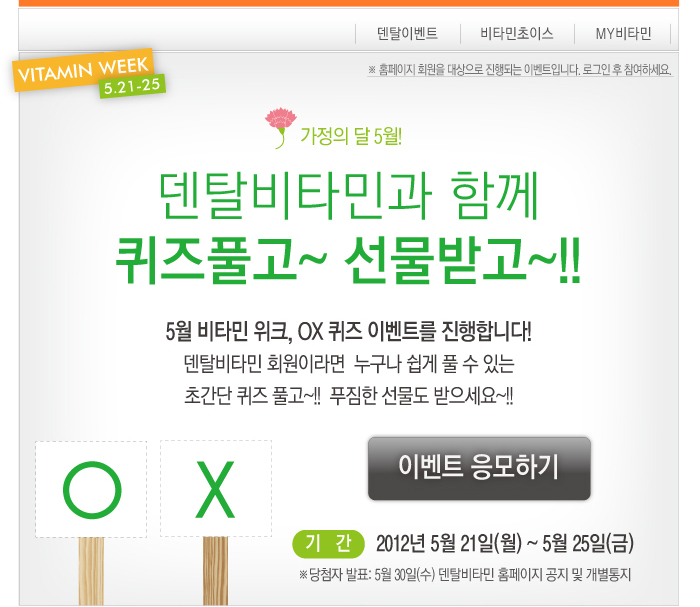This screenshot has width=700, height=607.
Task: Go to the MY비타민 menu
Action: click(x=623, y=33)
